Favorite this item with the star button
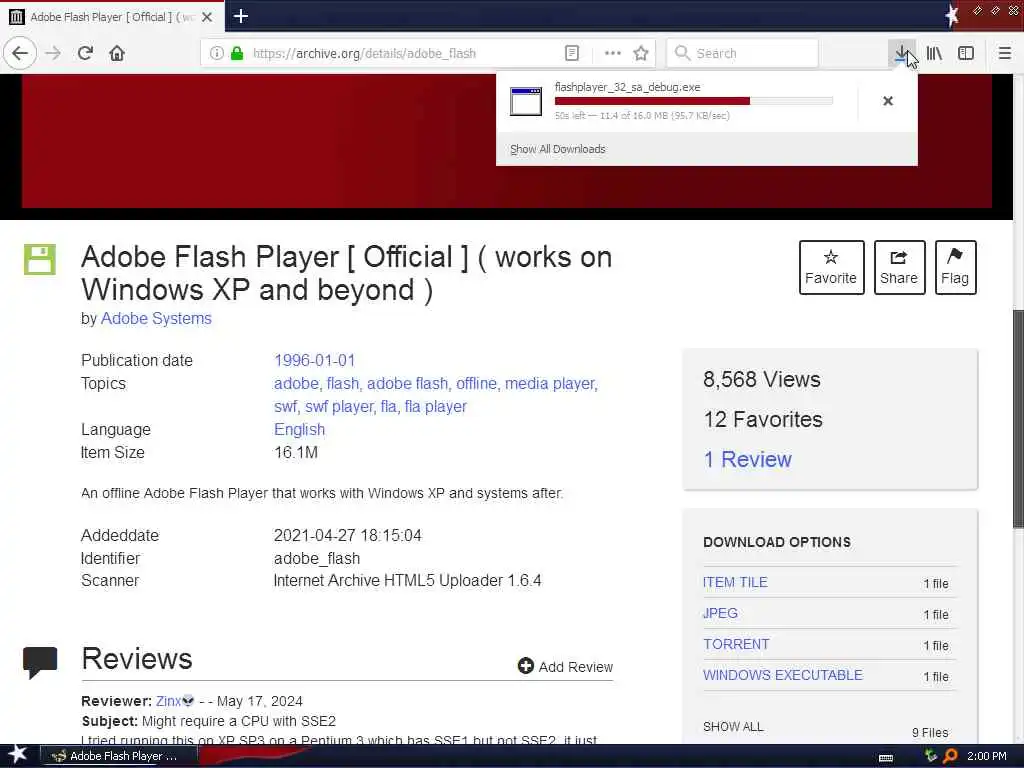 831,267
